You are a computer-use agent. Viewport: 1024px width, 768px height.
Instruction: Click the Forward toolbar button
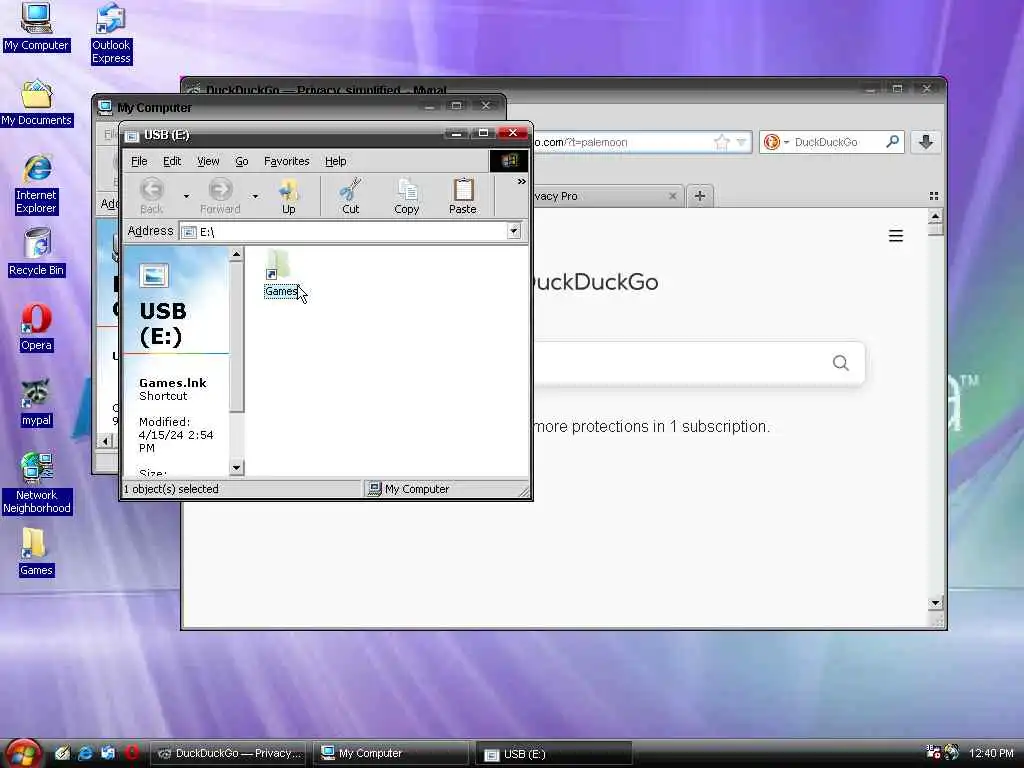220,196
